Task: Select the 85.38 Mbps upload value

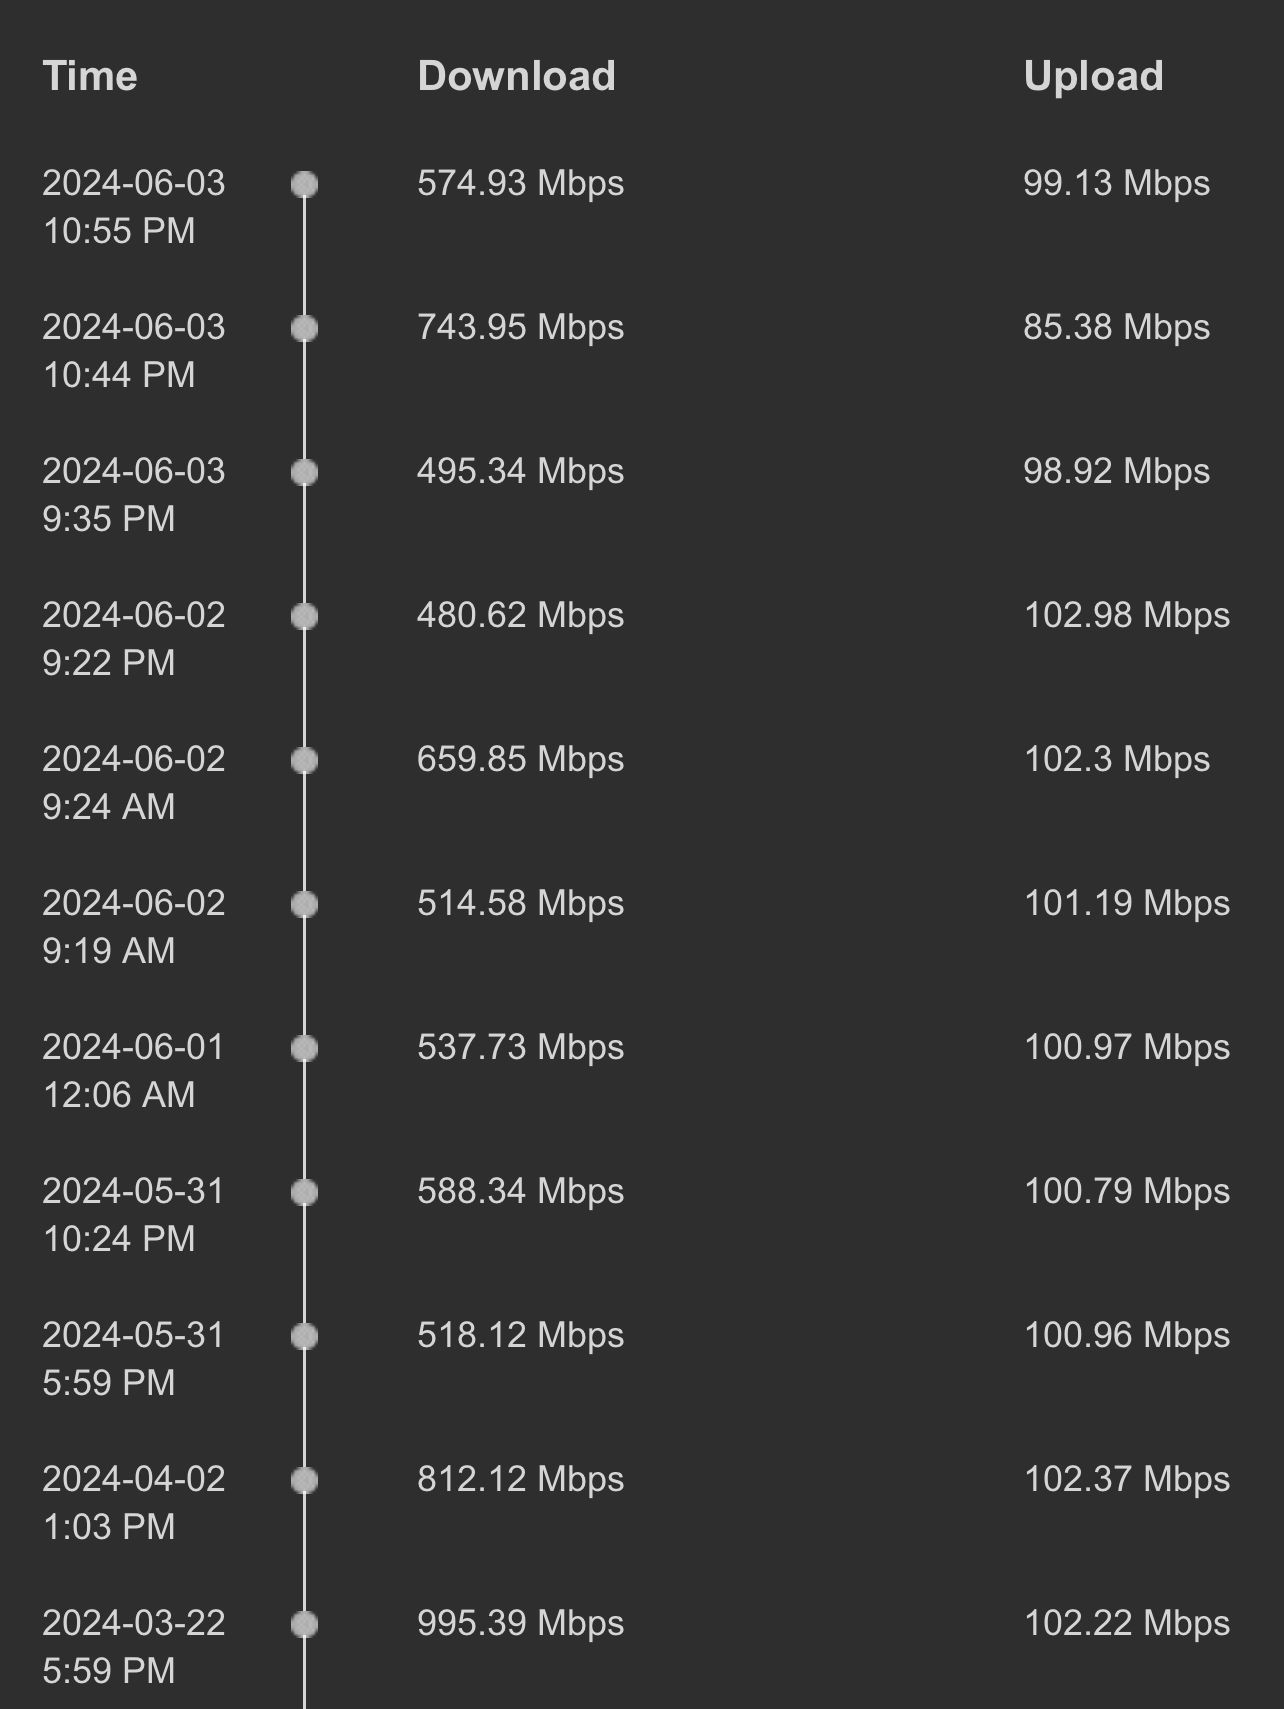Action: click(x=1116, y=328)
